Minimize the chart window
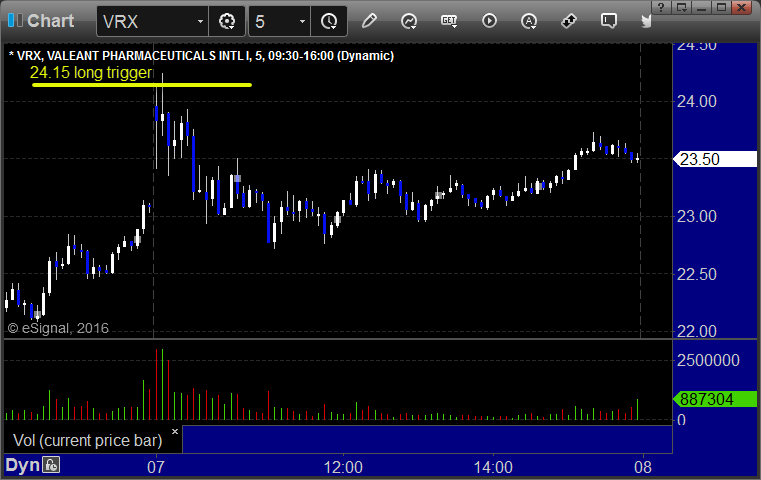 pyautogui.click(x=701, y=8)
